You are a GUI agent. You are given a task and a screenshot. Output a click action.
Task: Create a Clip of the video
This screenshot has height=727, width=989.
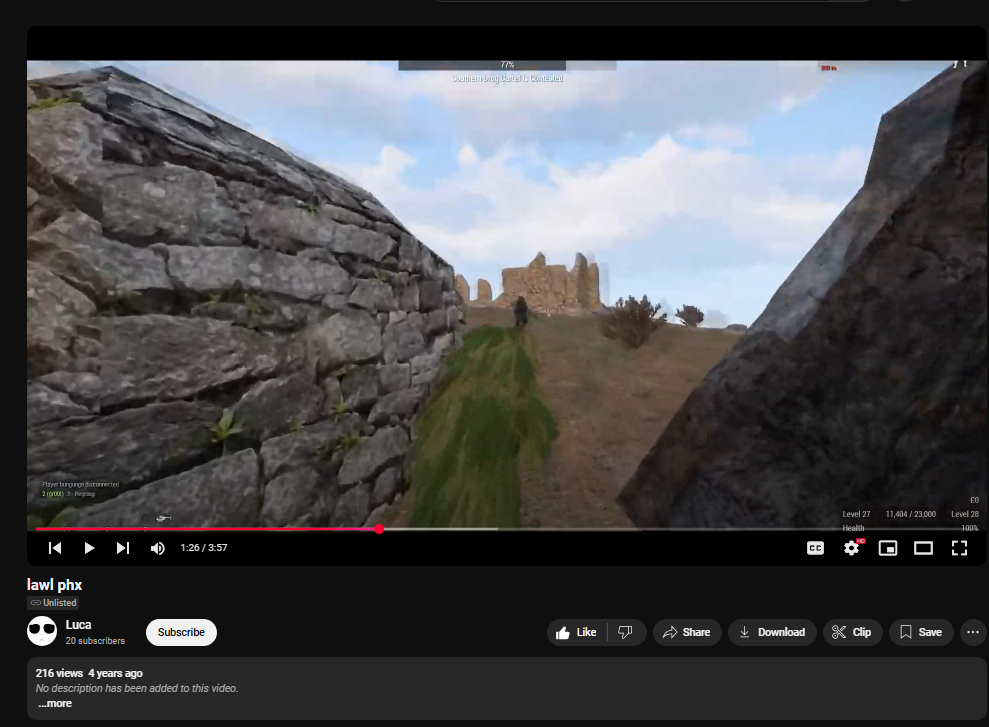[852, 632]
